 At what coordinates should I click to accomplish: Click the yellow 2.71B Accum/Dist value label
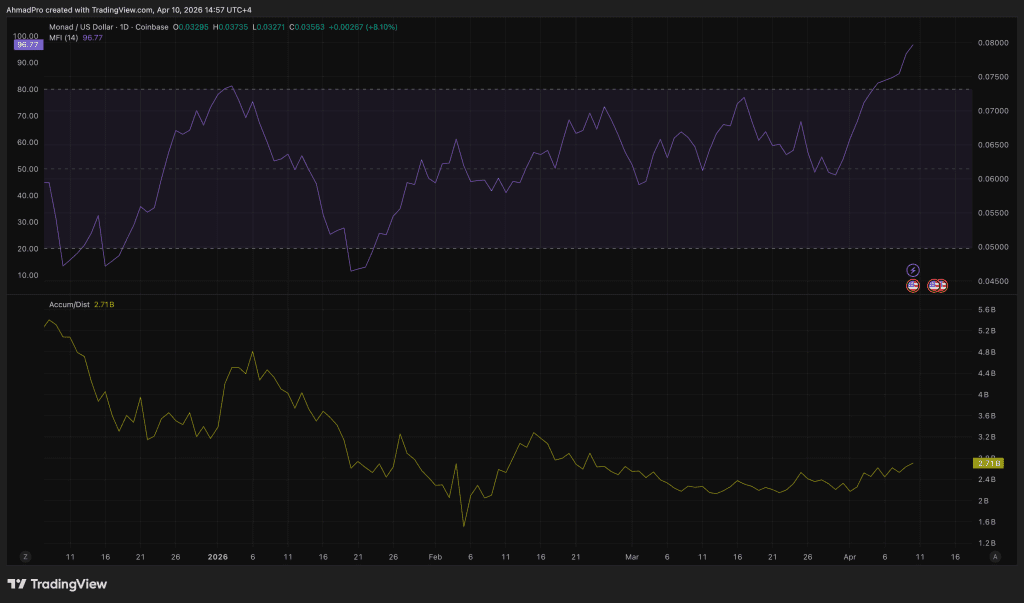pyautogui.click(x=989, y=463)
